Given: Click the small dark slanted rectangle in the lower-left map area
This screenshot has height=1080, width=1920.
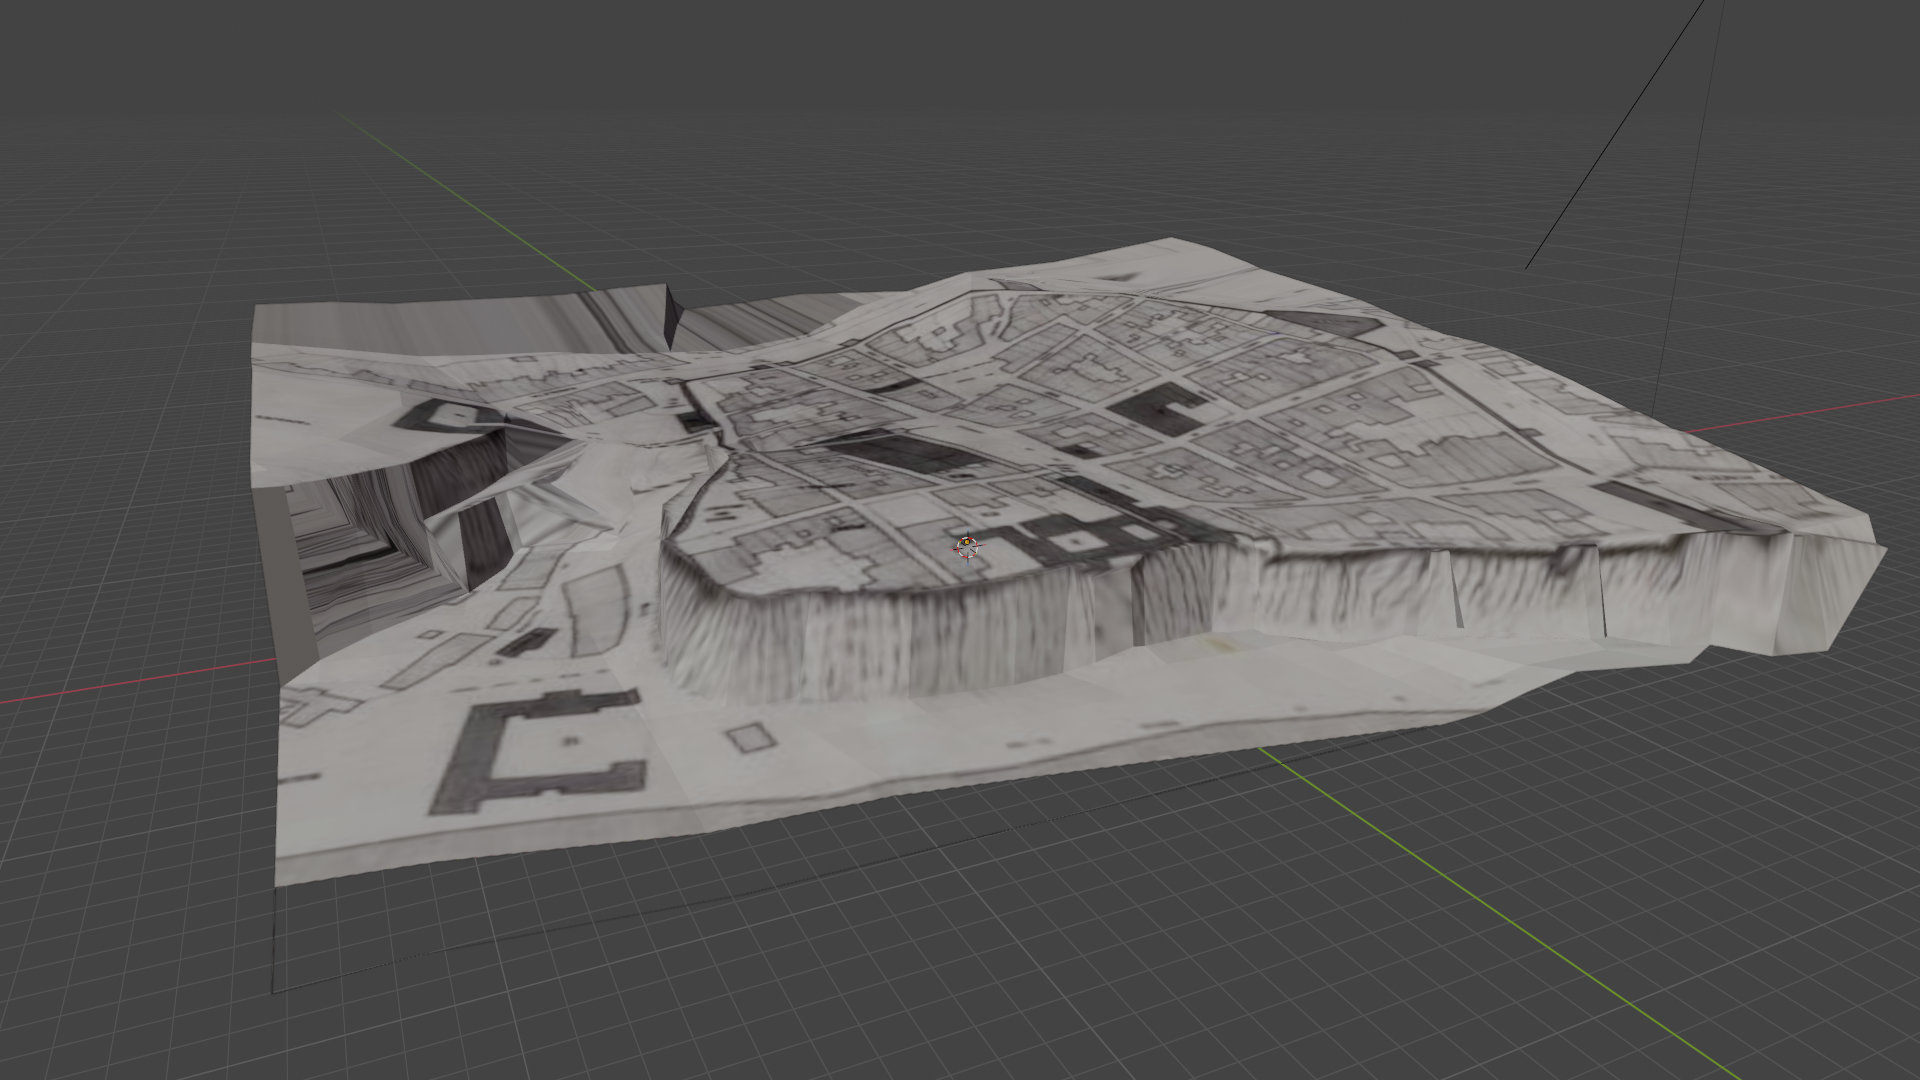Looking at the screenshot, I should pos(526,642).
